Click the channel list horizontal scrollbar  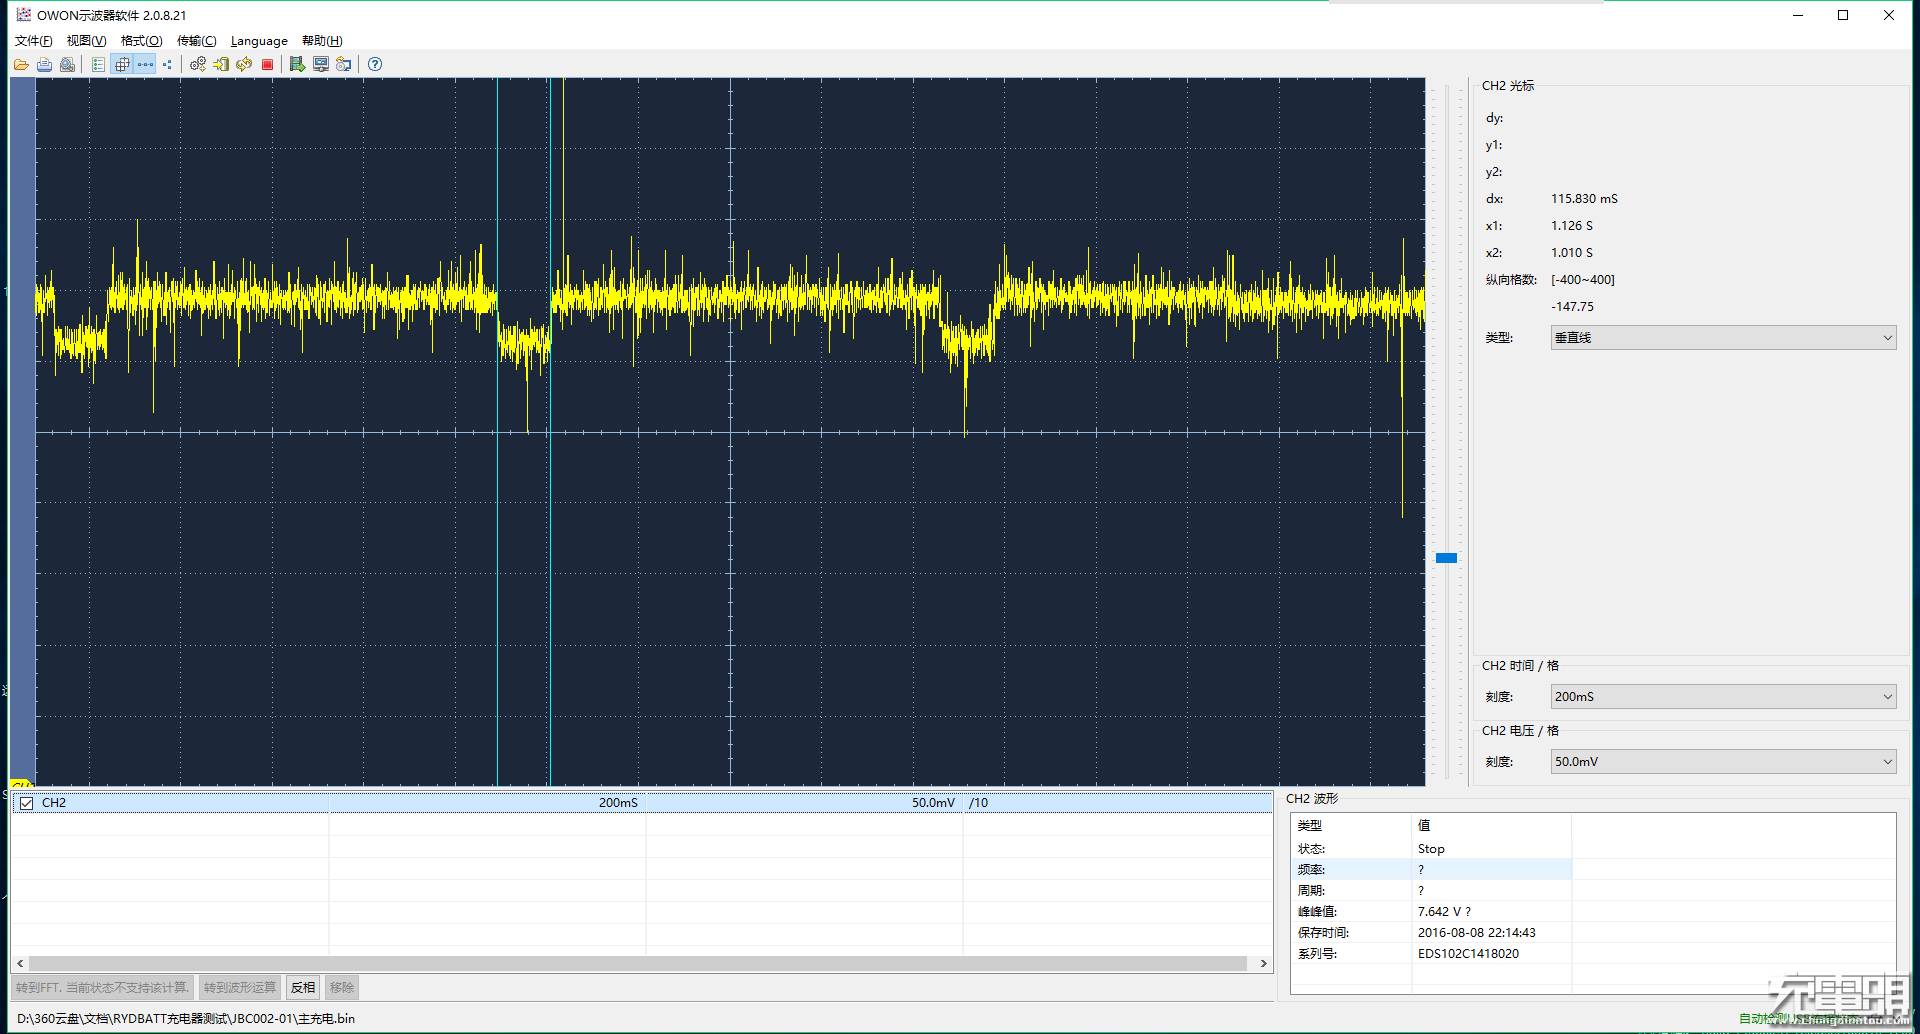click(638, 964)
